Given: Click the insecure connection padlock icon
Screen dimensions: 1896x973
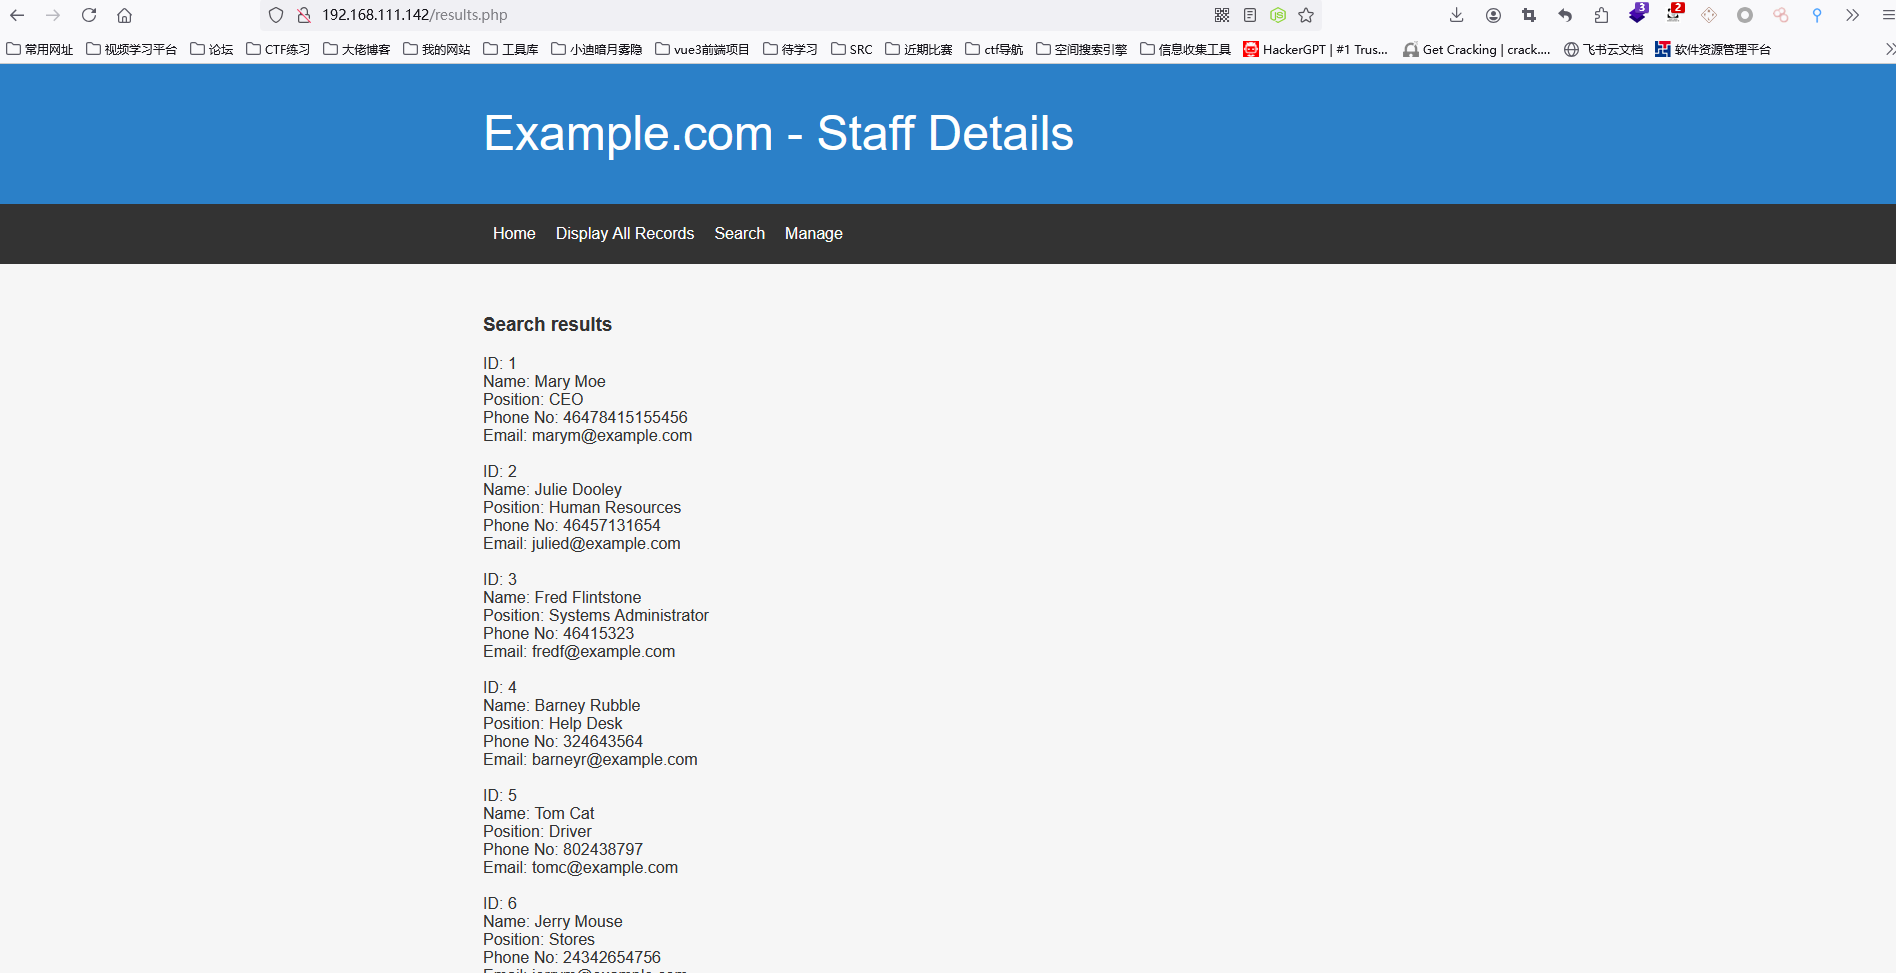Looking at the screenshot, I should pos(304,15).
